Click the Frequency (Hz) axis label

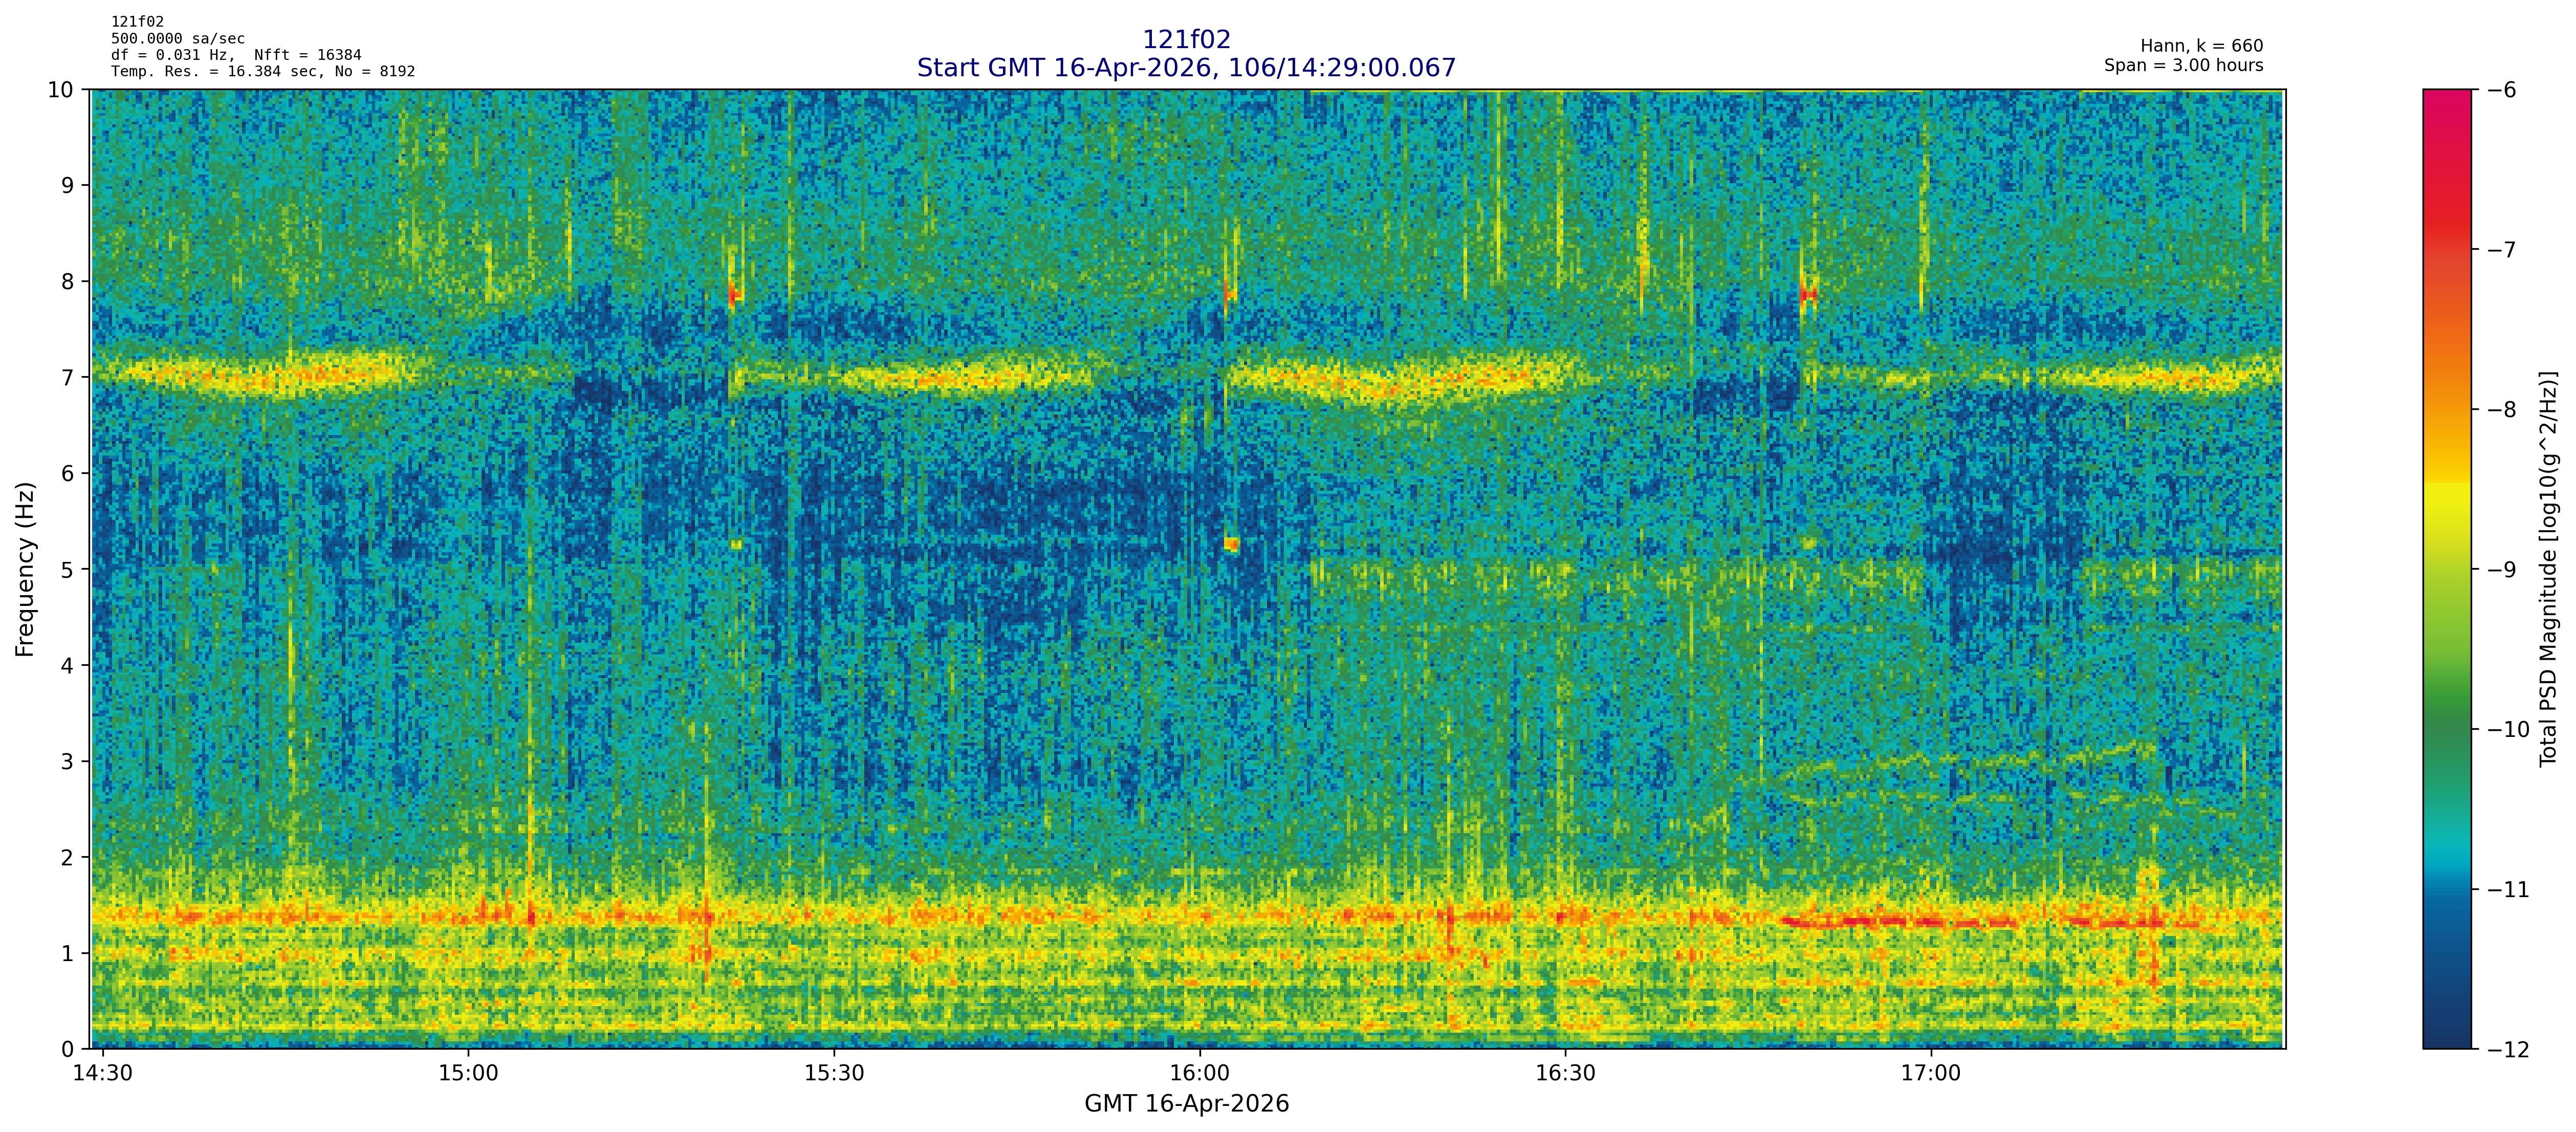25,569
